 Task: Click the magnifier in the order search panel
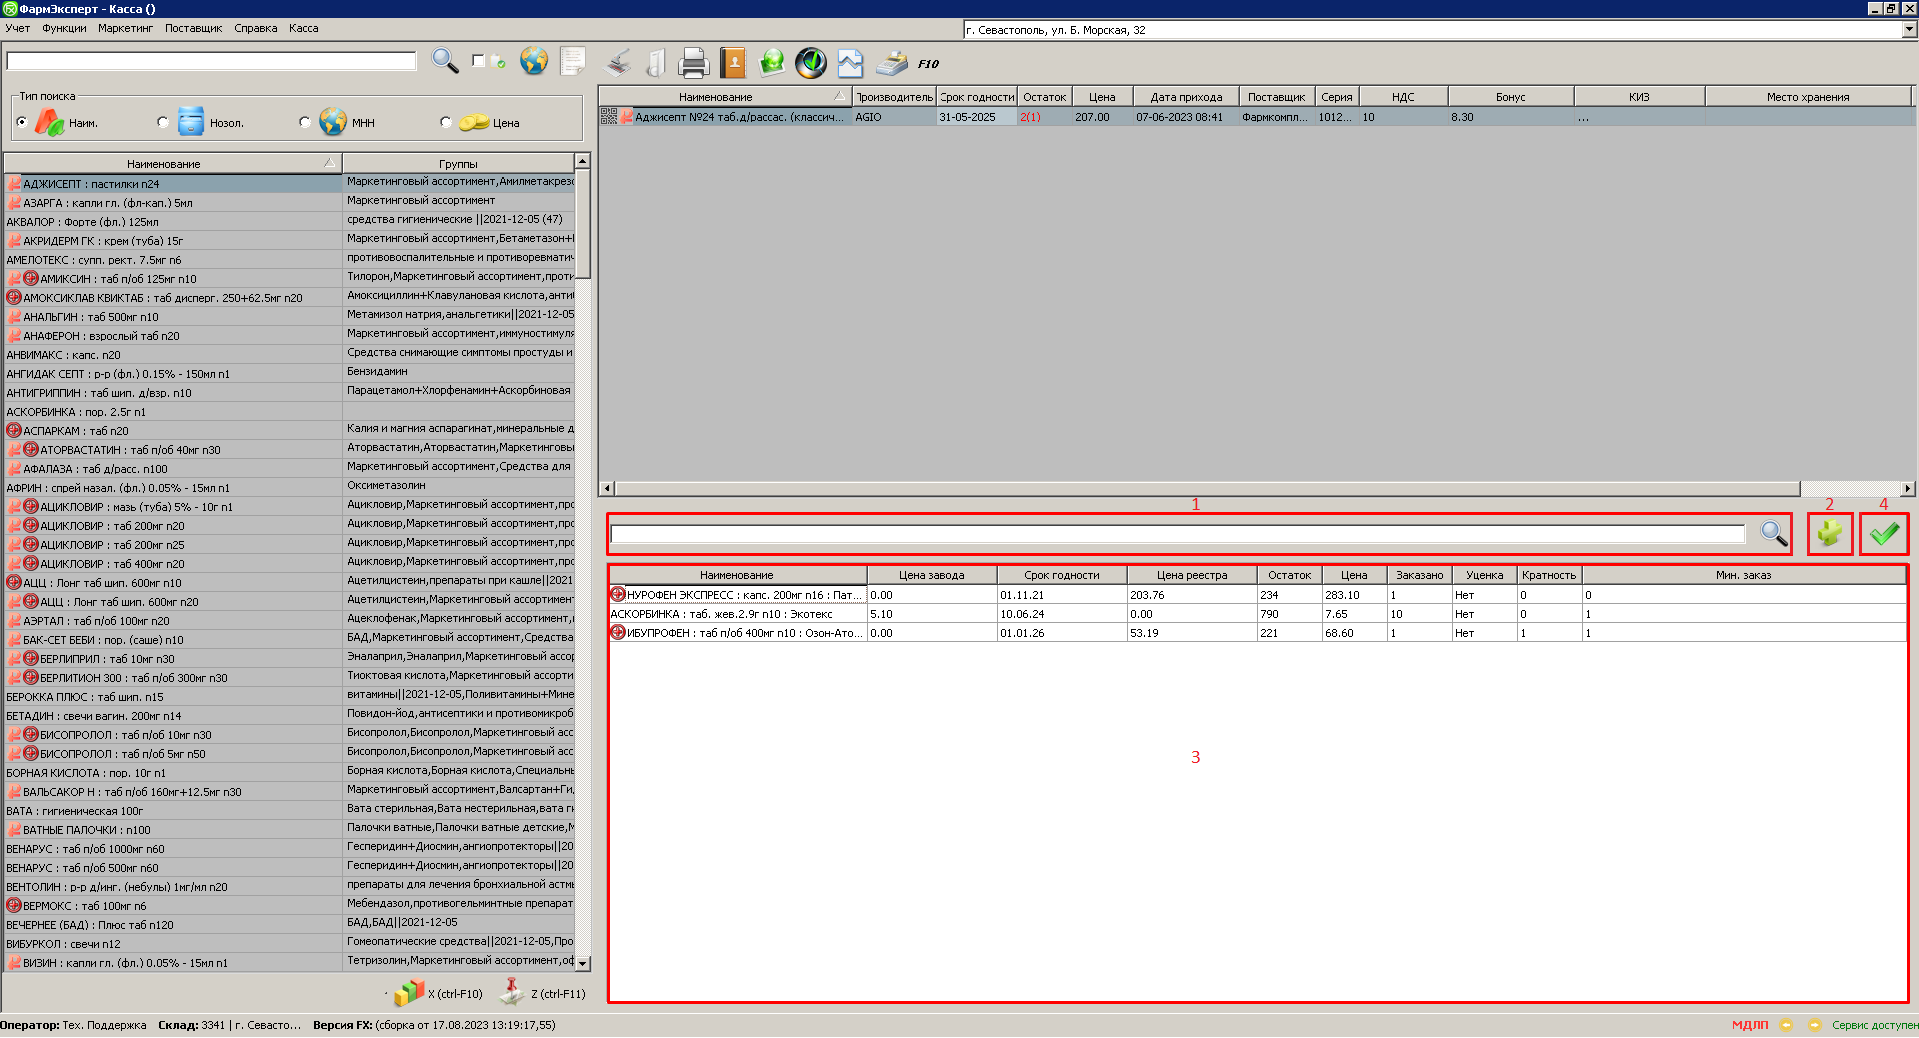coord(1773,534)
